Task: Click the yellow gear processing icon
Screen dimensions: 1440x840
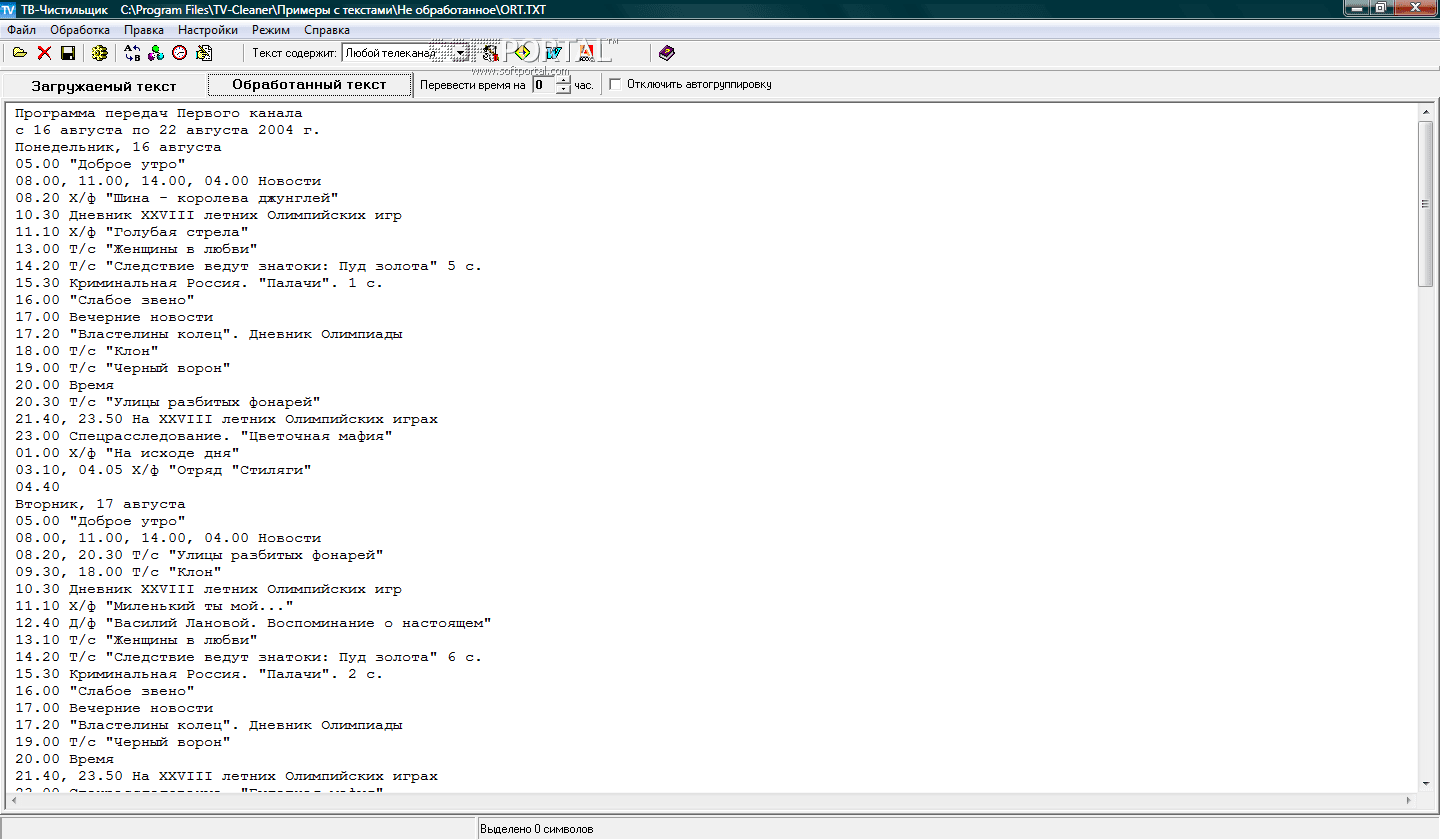Action: [x=99, y=53]
